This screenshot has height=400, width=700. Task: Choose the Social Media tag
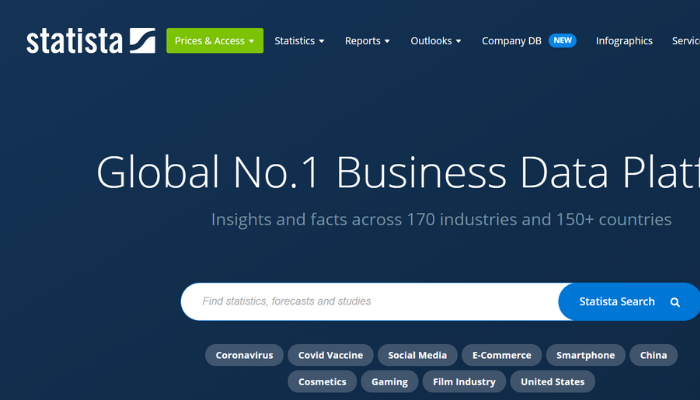(x=417, y=355)
